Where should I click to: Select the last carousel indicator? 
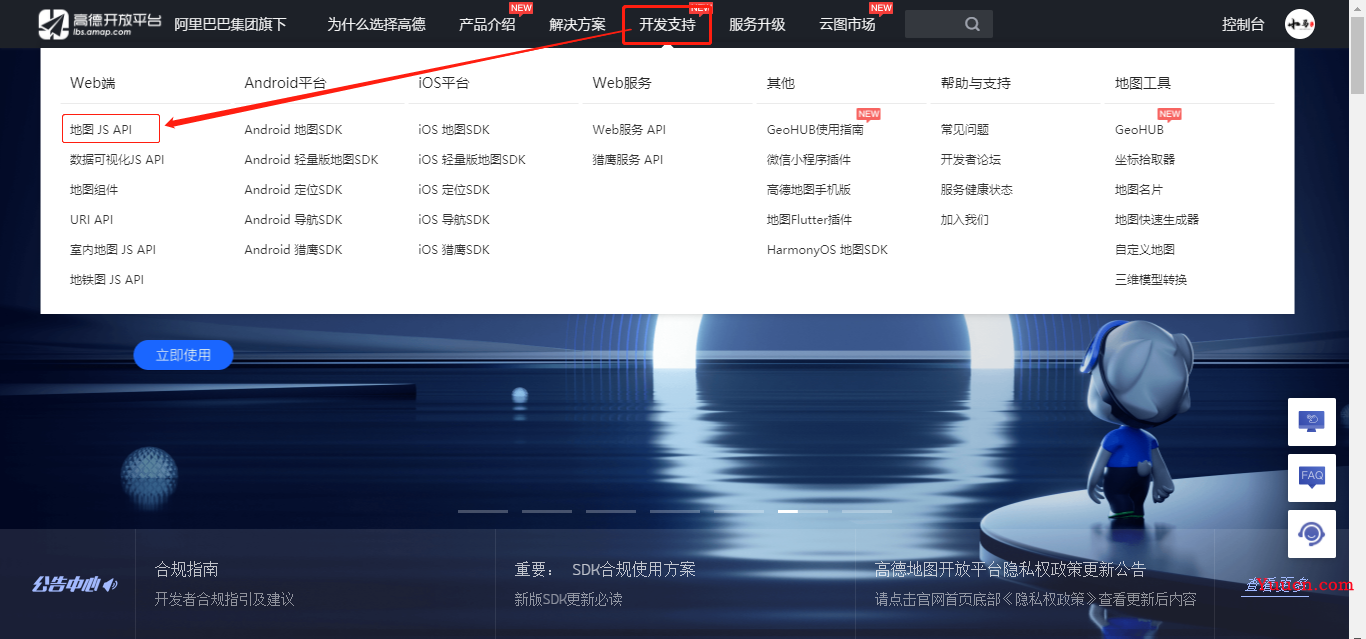(x=867, y=511)
